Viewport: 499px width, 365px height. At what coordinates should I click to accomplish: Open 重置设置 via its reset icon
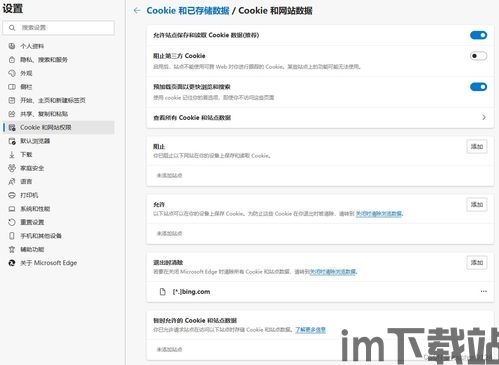[12, 222]
